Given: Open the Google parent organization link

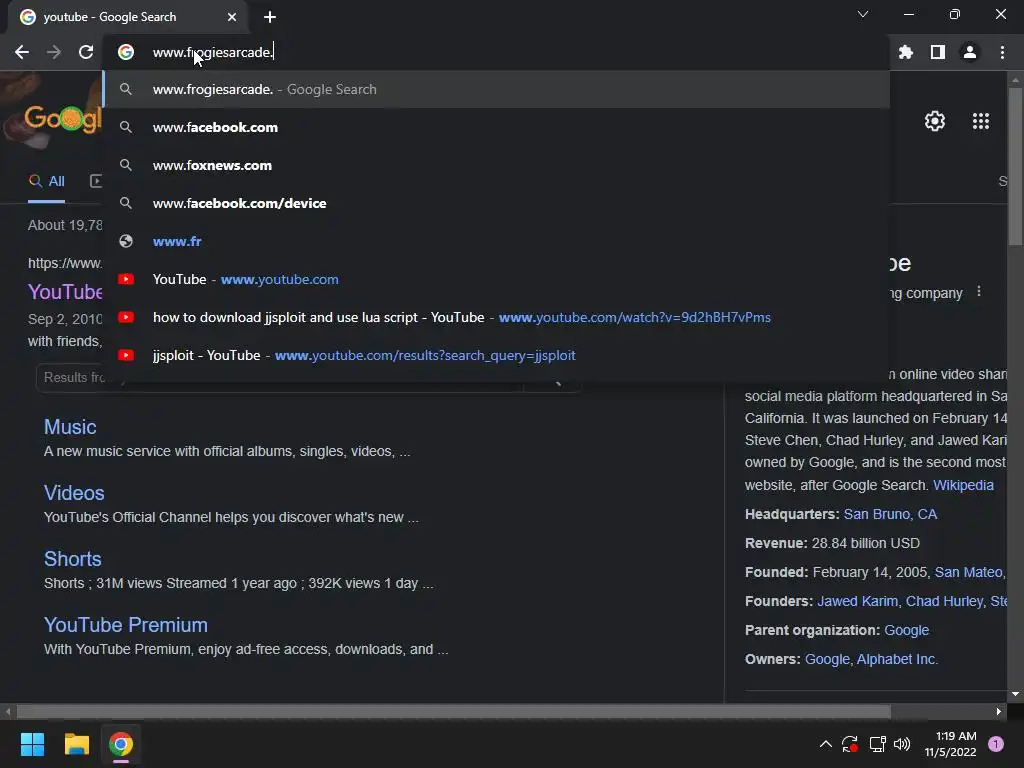Looking at the screenshot, I should tap(906, 630).
